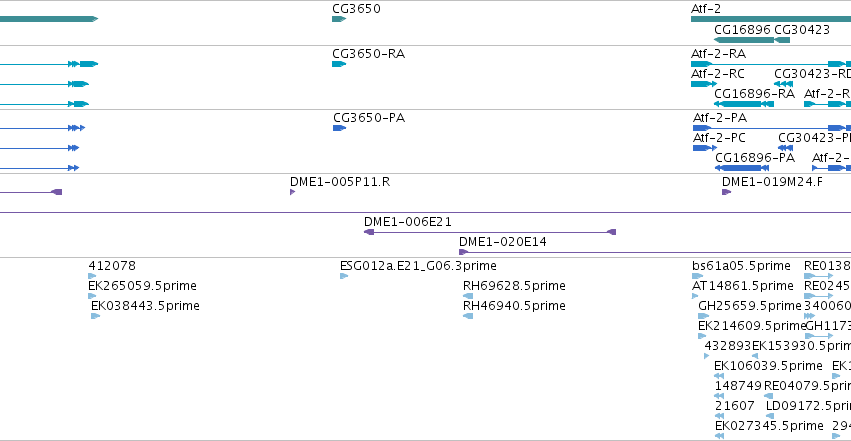Select the CG16896-RA transcript feature

click(744, 104)
